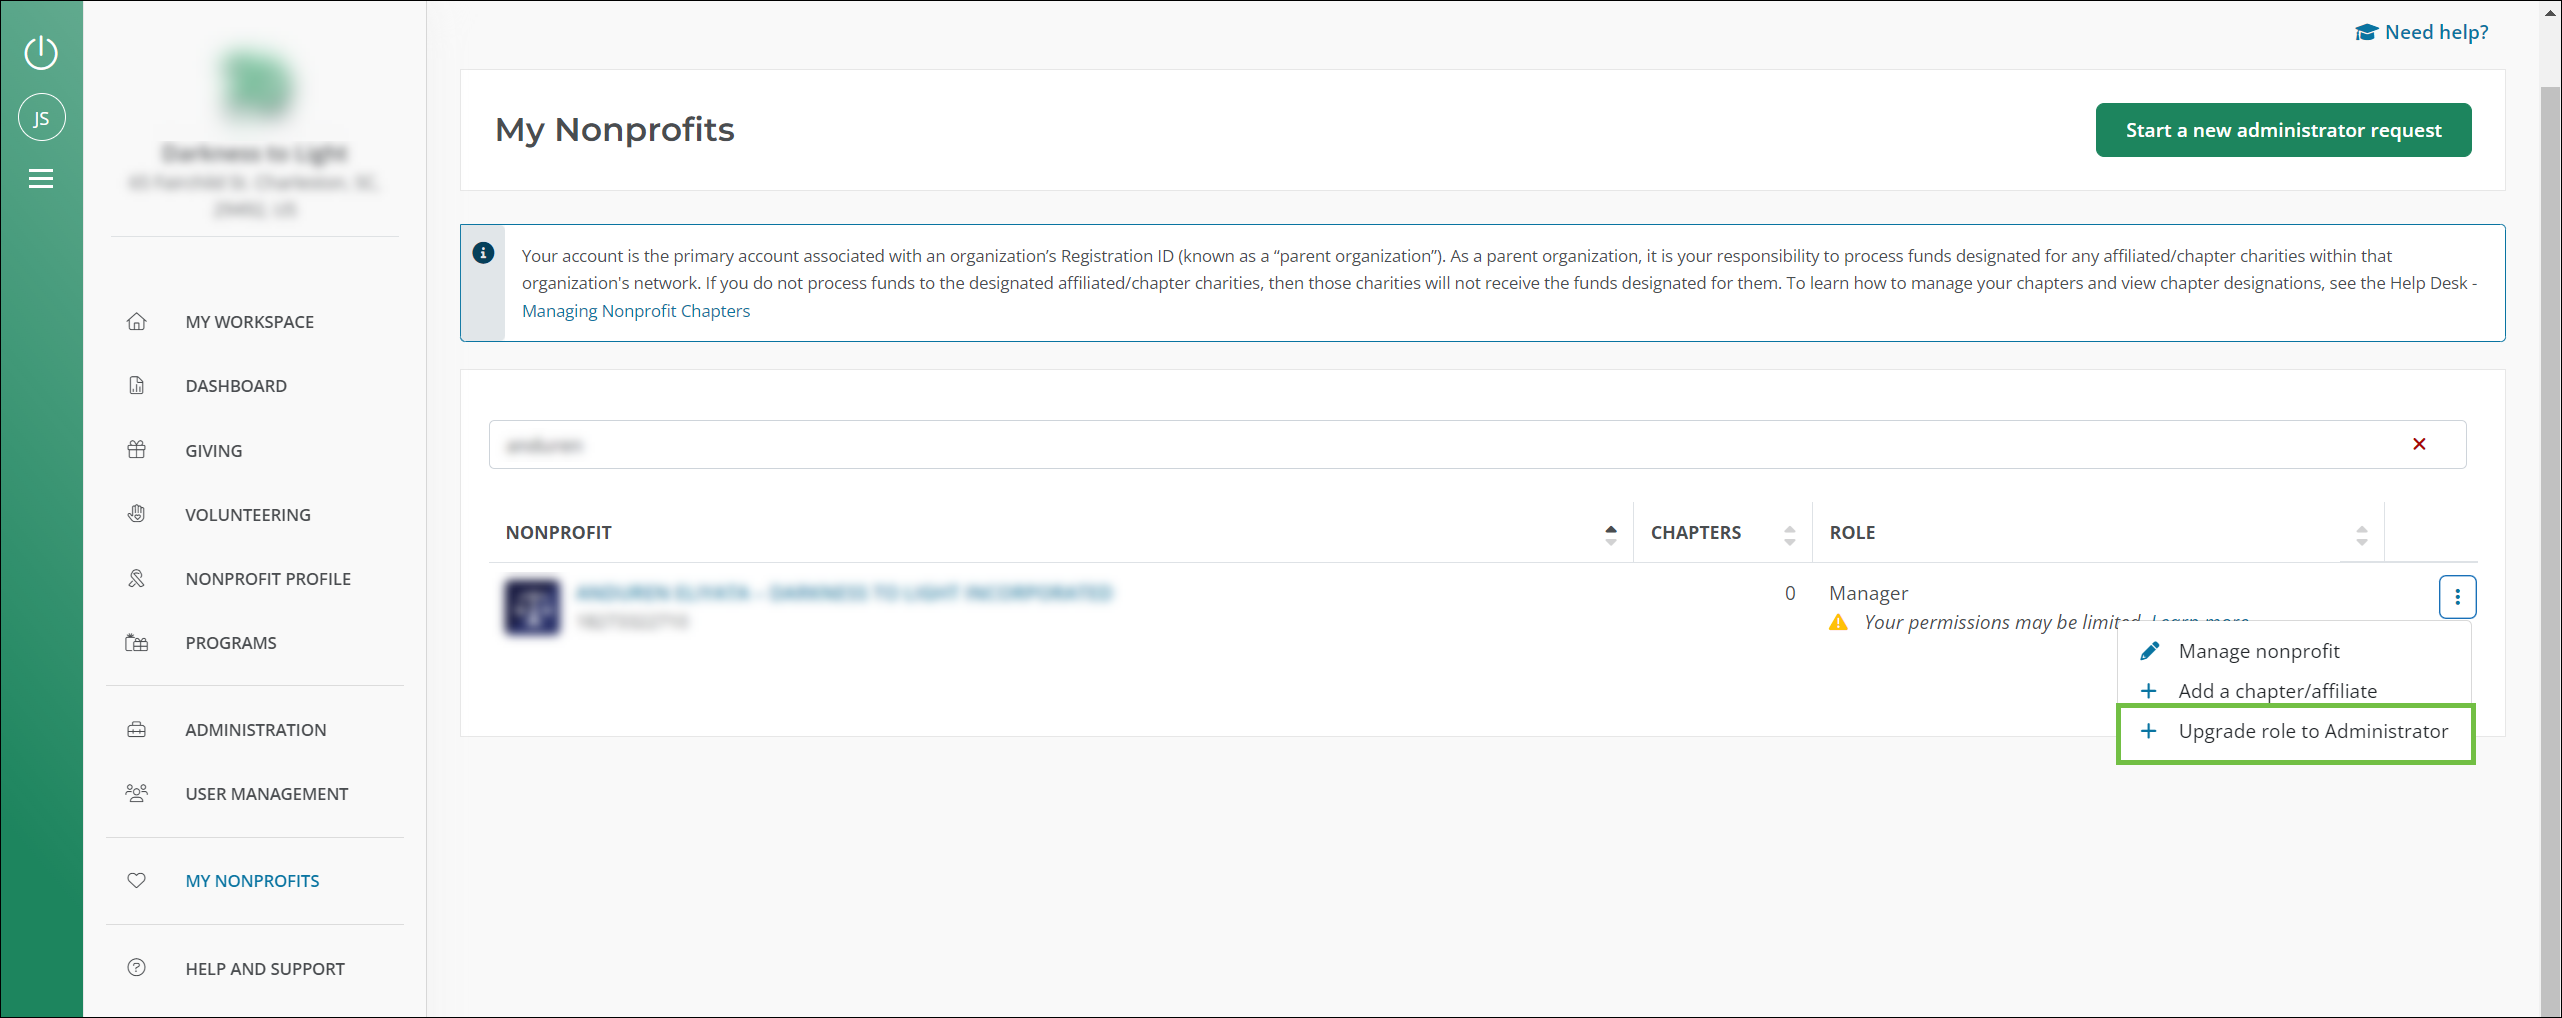This screenshot has height=1018, width=2562.
Task: Sort the table by Chapters column
Action: click(x=1789, y=534)
